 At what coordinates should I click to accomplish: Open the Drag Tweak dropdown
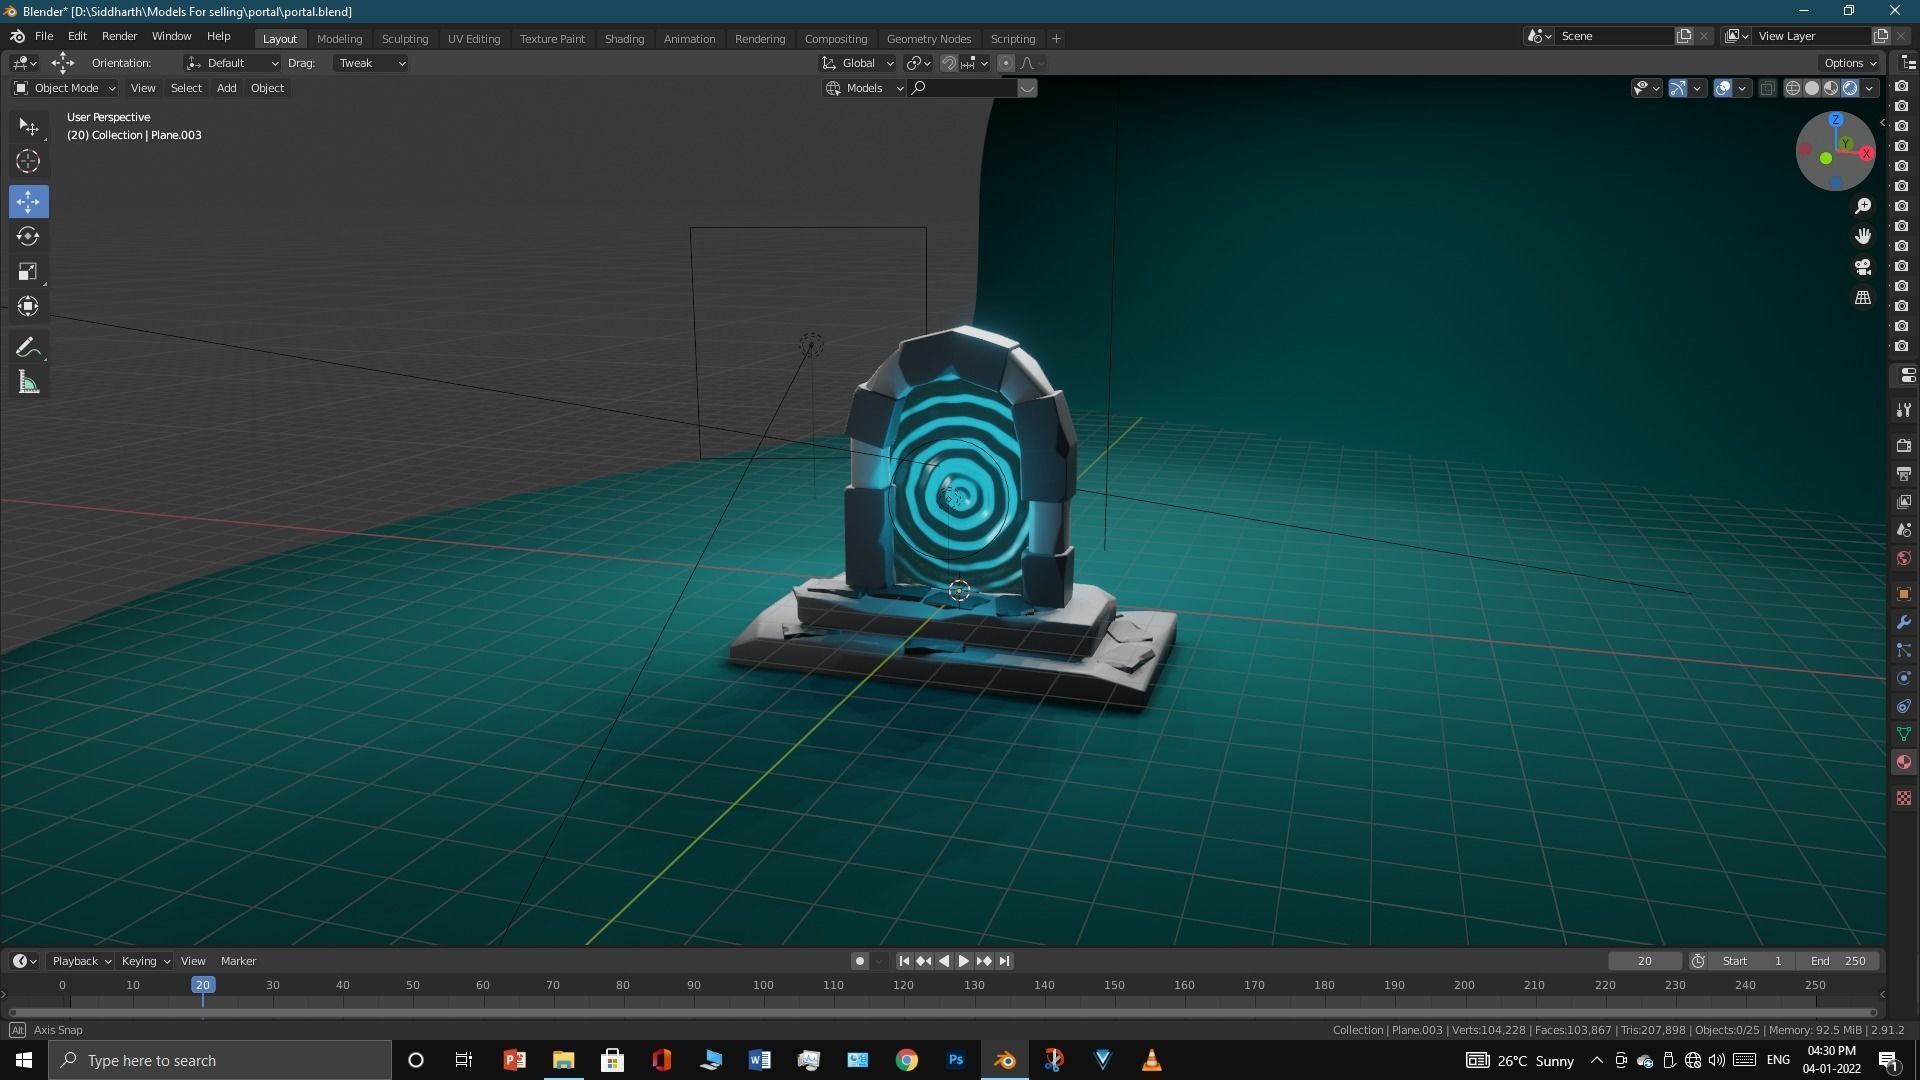pos(371,63)
